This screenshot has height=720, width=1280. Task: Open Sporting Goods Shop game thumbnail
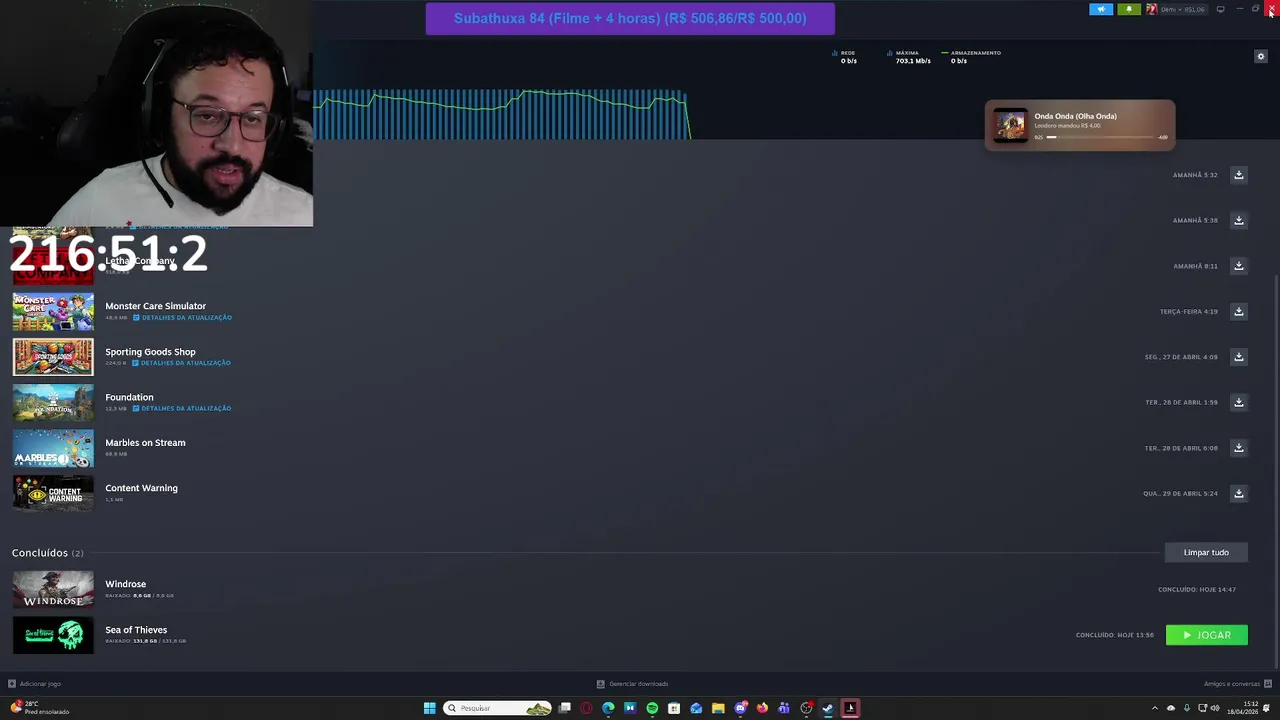53,357
